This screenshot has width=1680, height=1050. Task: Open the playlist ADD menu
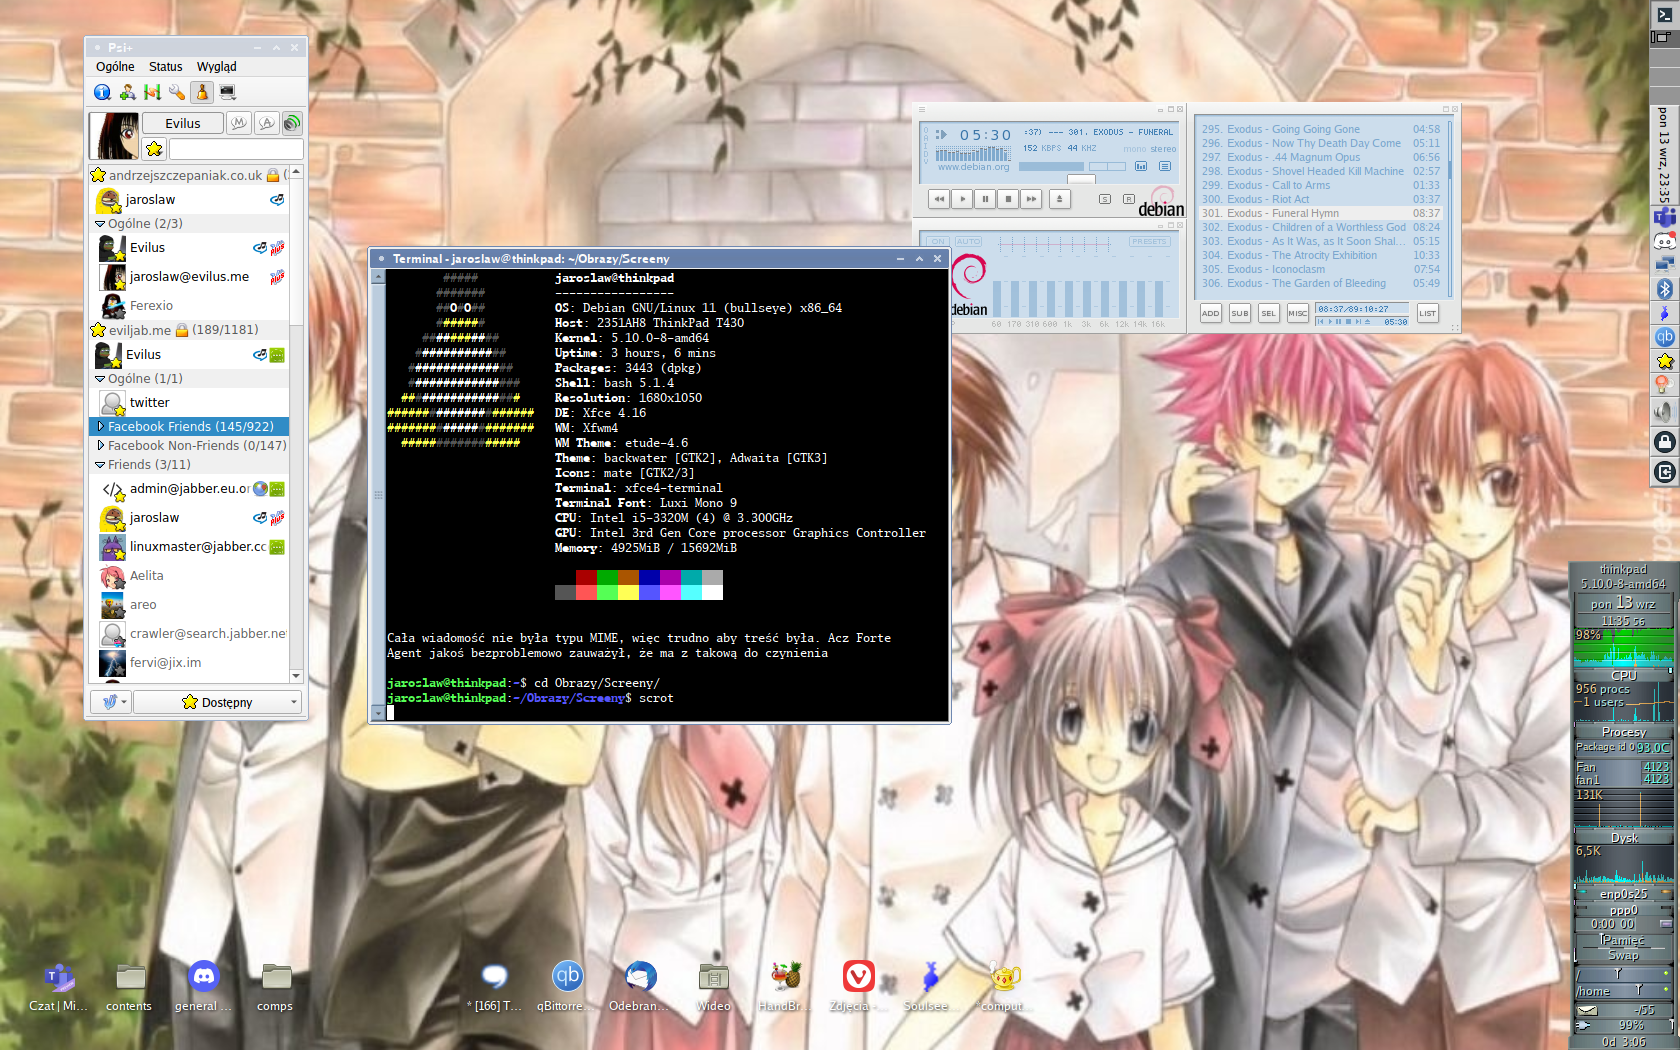(x=1210, y=313)
